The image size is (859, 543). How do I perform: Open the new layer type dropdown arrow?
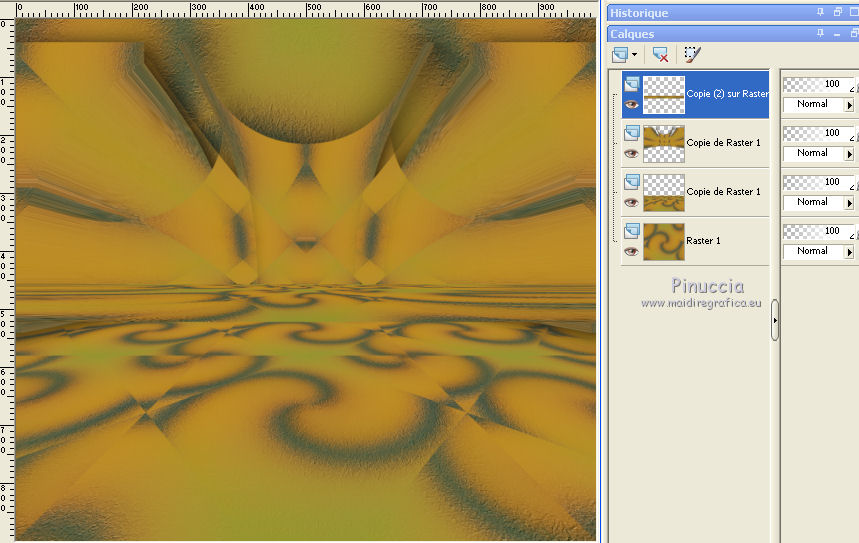(634, 55)
